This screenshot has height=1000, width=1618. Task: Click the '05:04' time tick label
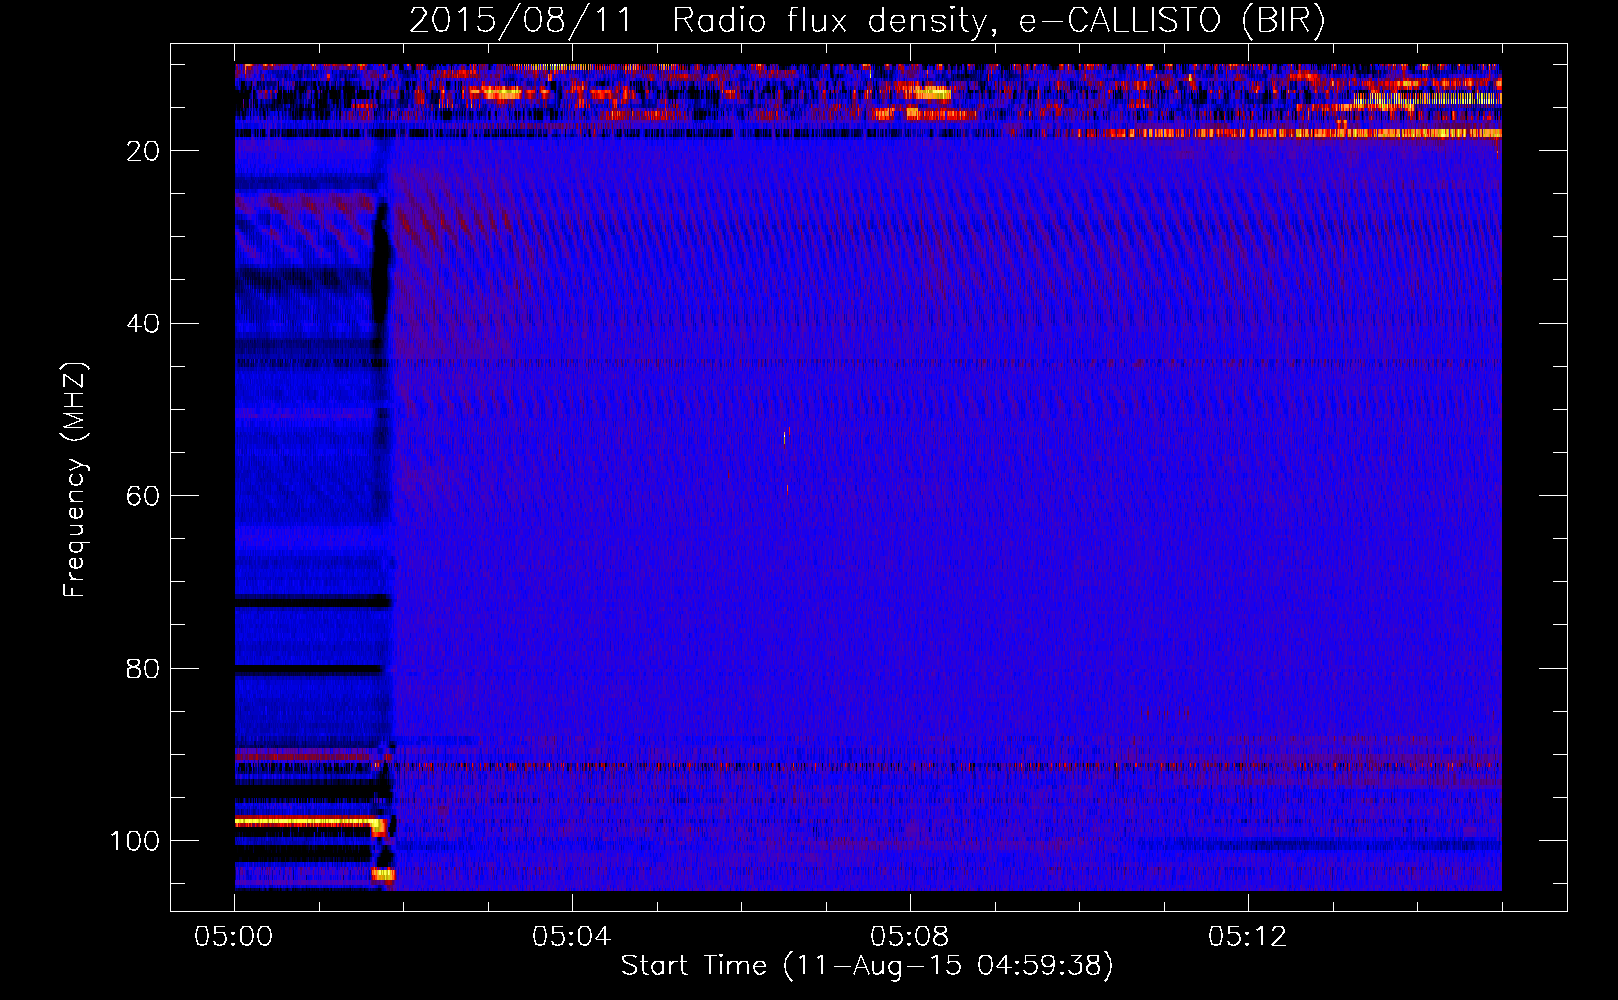pos(571,937)
